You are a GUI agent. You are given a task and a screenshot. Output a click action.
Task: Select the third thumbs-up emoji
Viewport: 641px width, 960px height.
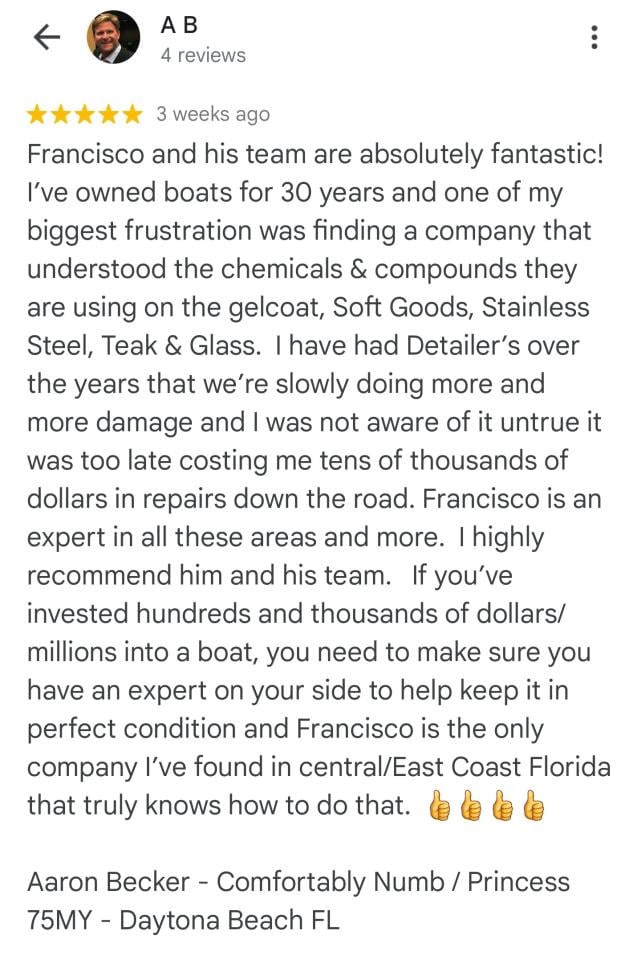pyautogui.click(x=502, y=806)
